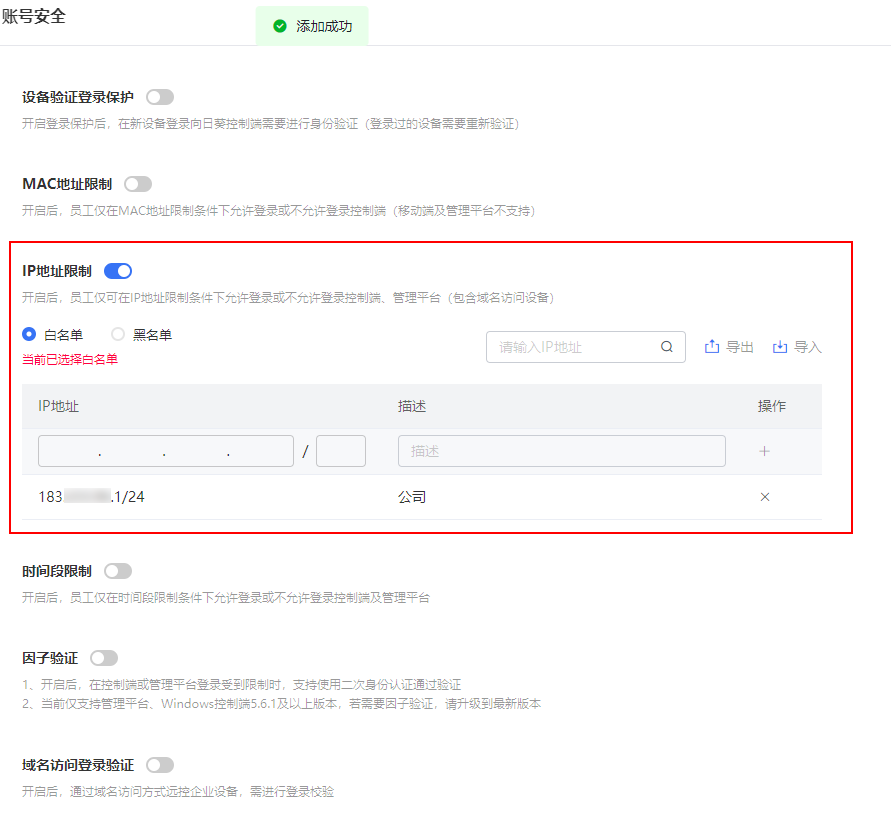
Task: Click the 导入 text button
Action: pos(808,347)
